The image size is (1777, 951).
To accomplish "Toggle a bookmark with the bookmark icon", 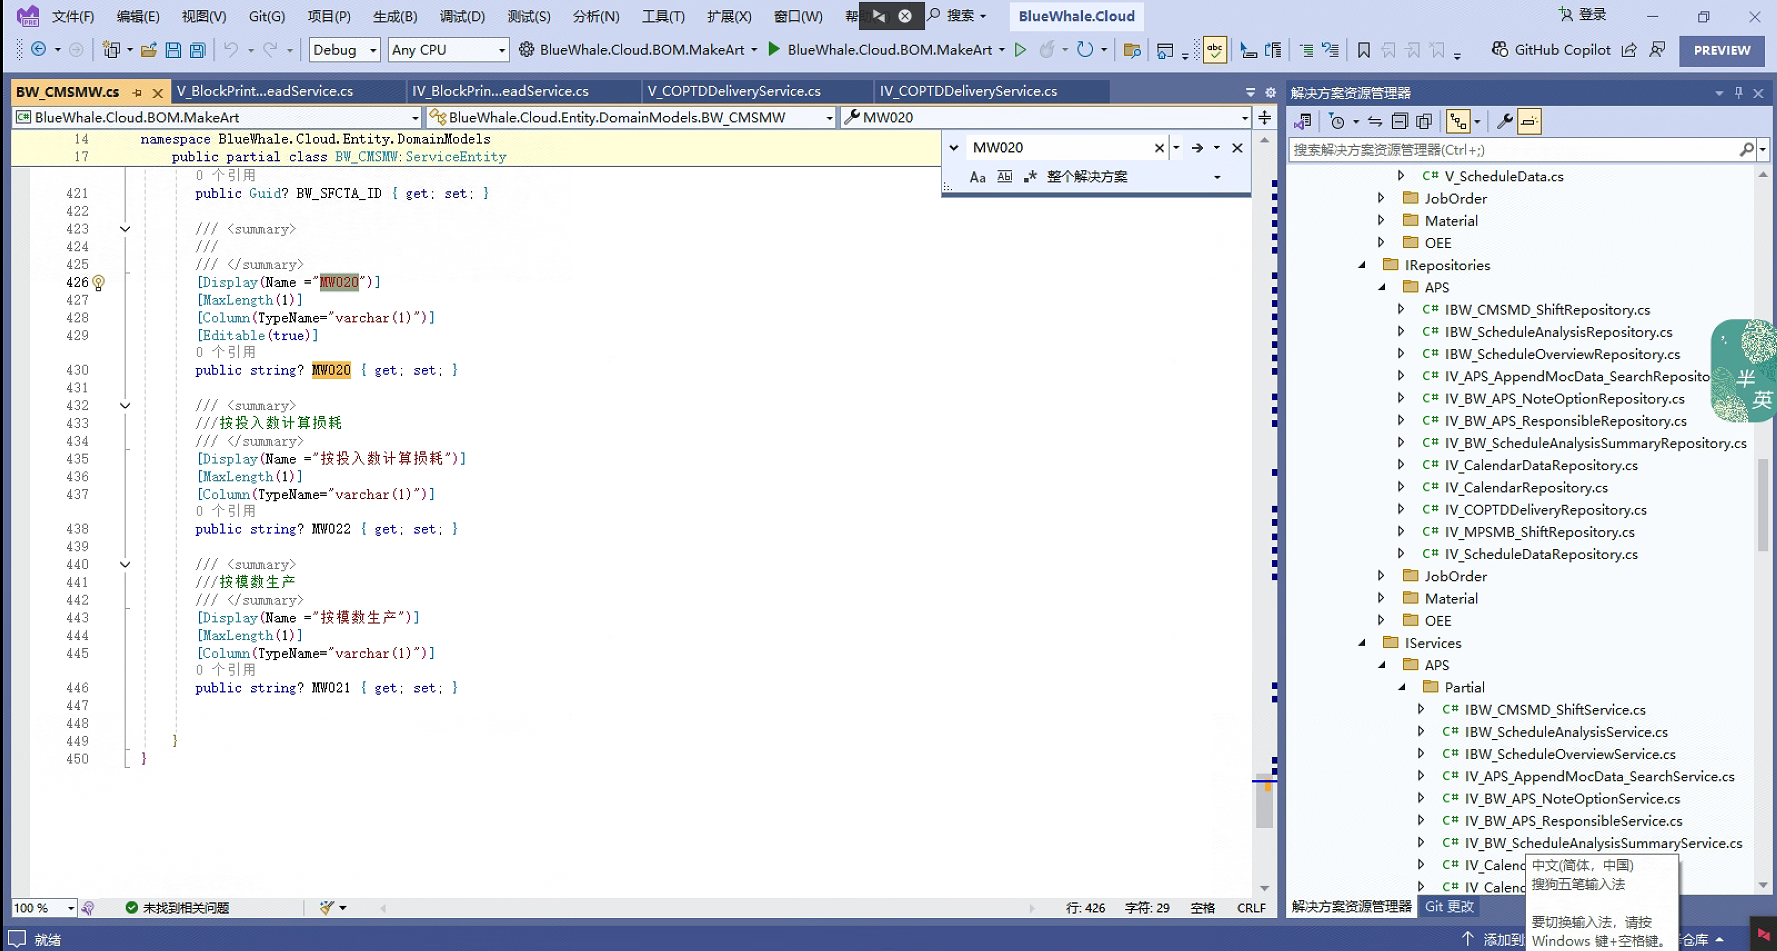I will pyautogui.click(x=1364, y=50).
